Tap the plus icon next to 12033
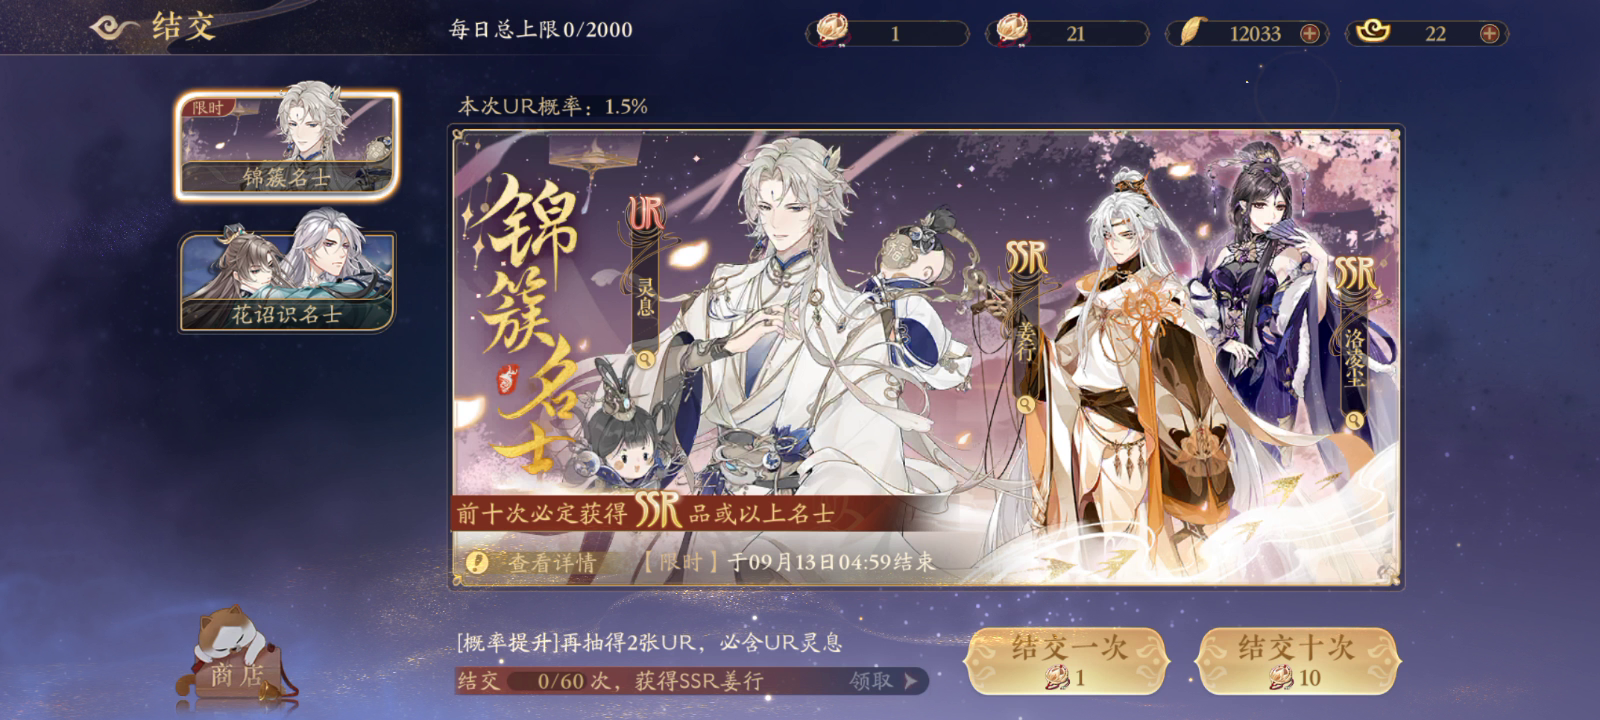 1309,34
